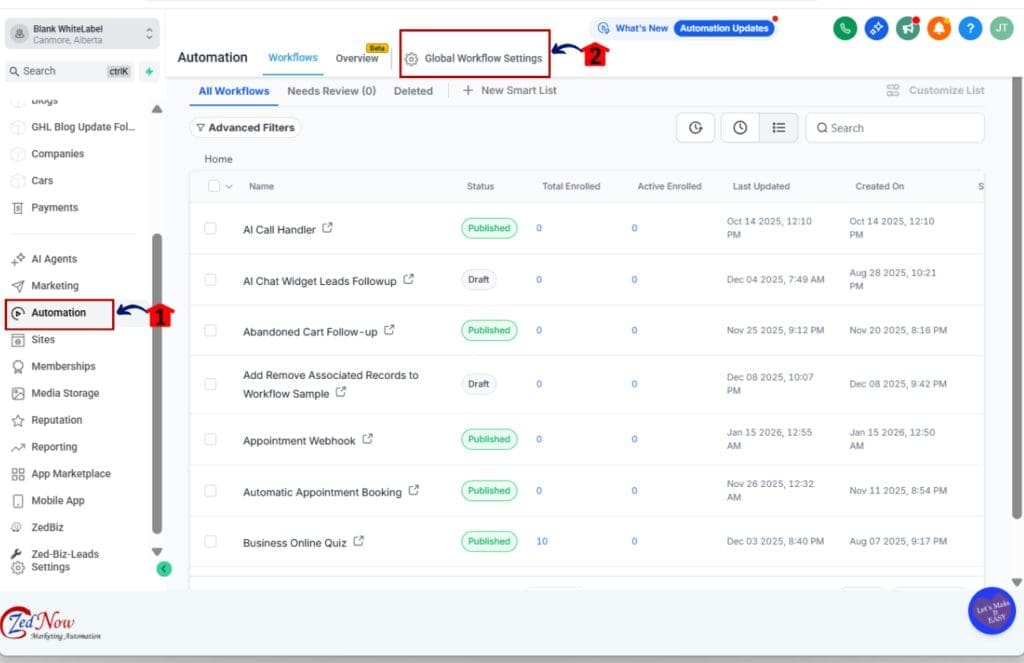Click the blue help question mark icon
The image size is (1024, 663).
969,28
